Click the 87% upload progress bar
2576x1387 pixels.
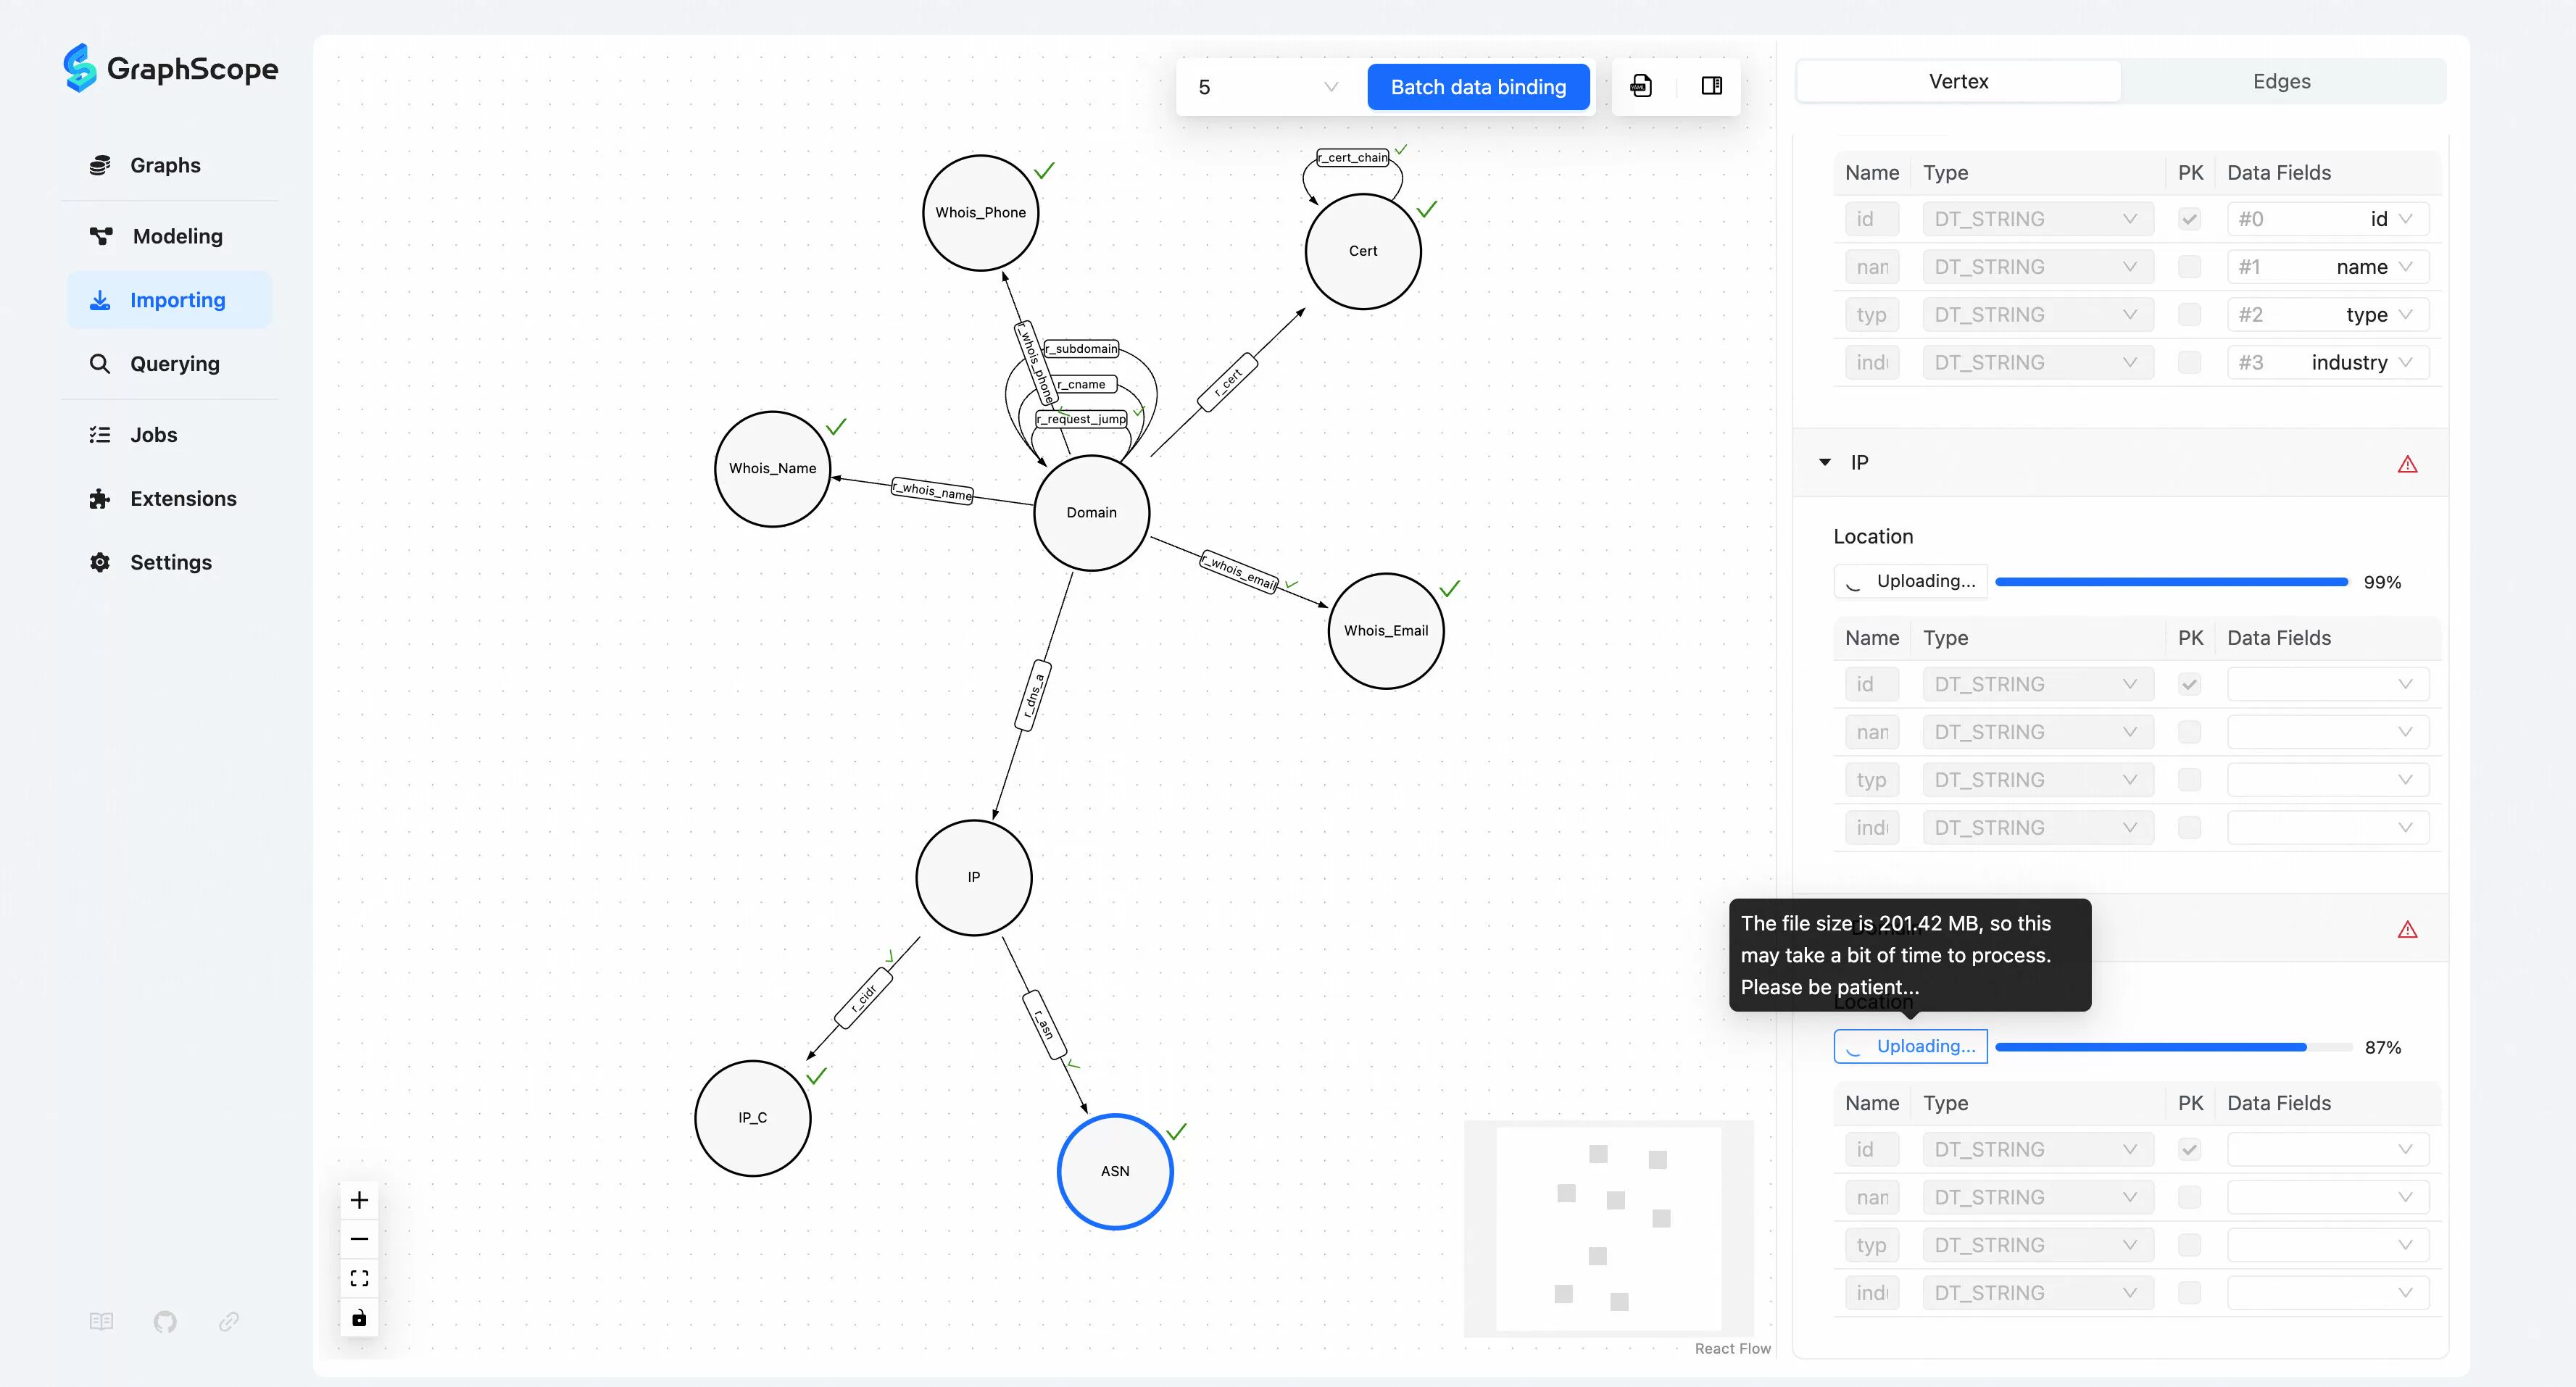[x=2173, y=1047]
